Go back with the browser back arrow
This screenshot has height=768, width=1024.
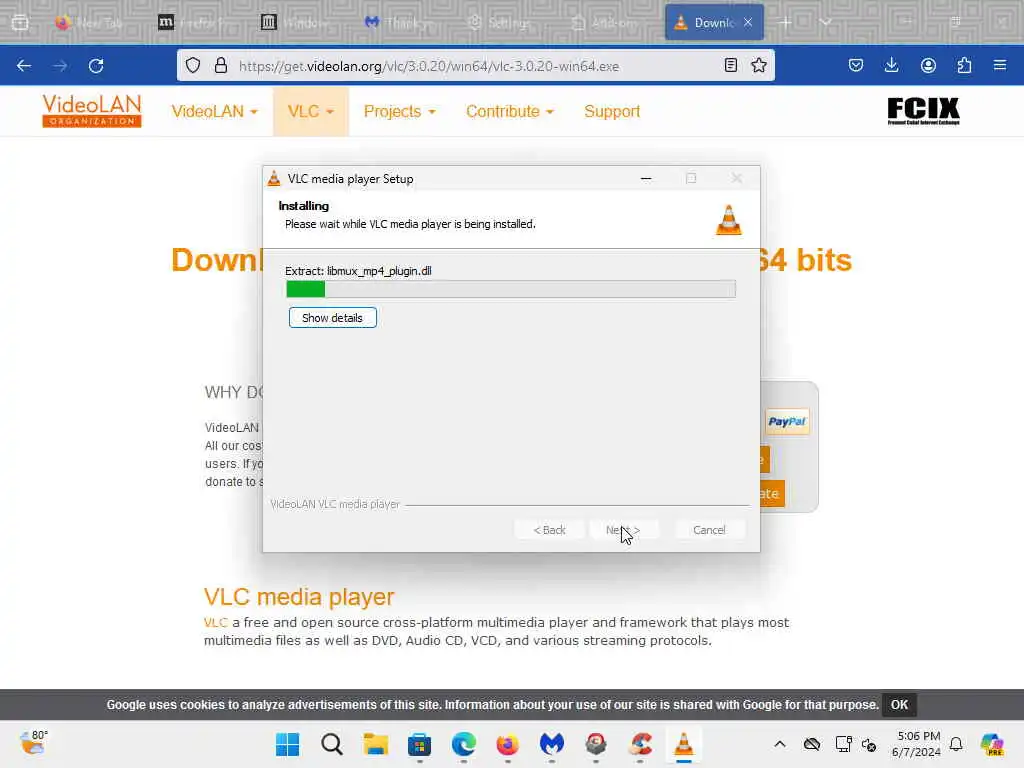click(24, 66)
